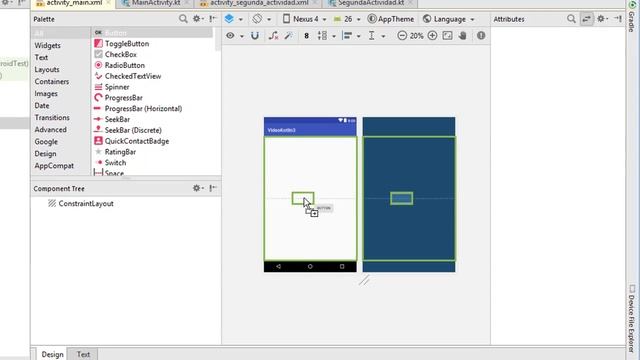The height and width of the screenshot is (360, 640).
Task: Select Widgets palette category
Action: (47, 45)
